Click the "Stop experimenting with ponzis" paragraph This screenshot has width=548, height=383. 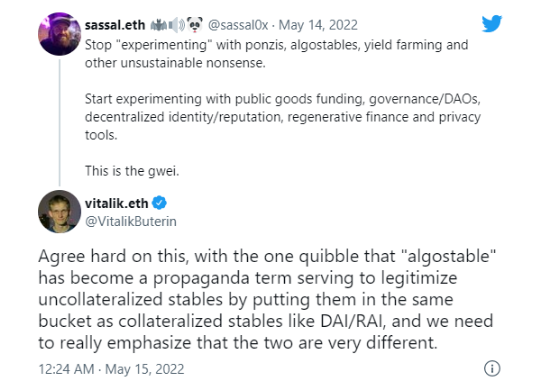pyautogui.click(x=276, y=54)
